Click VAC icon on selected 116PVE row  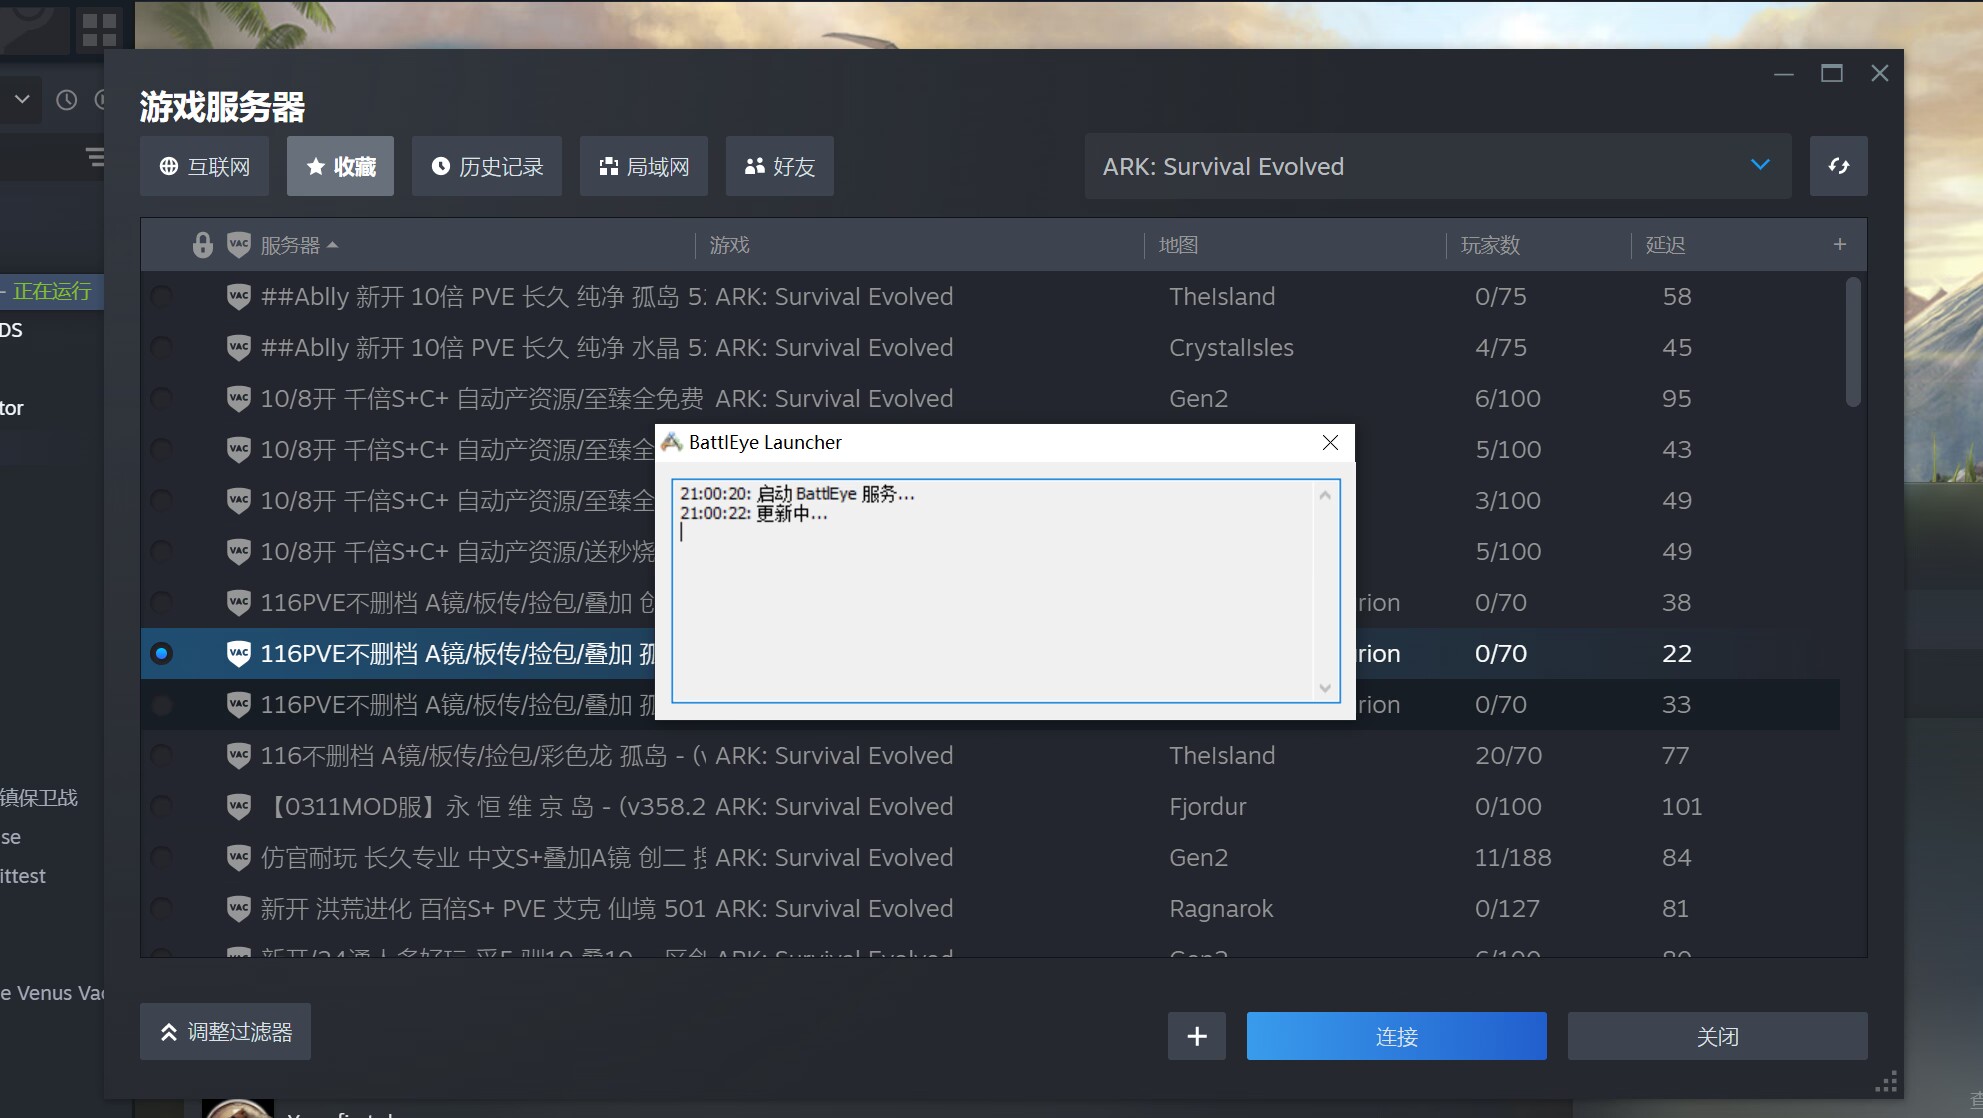[239, 653]
